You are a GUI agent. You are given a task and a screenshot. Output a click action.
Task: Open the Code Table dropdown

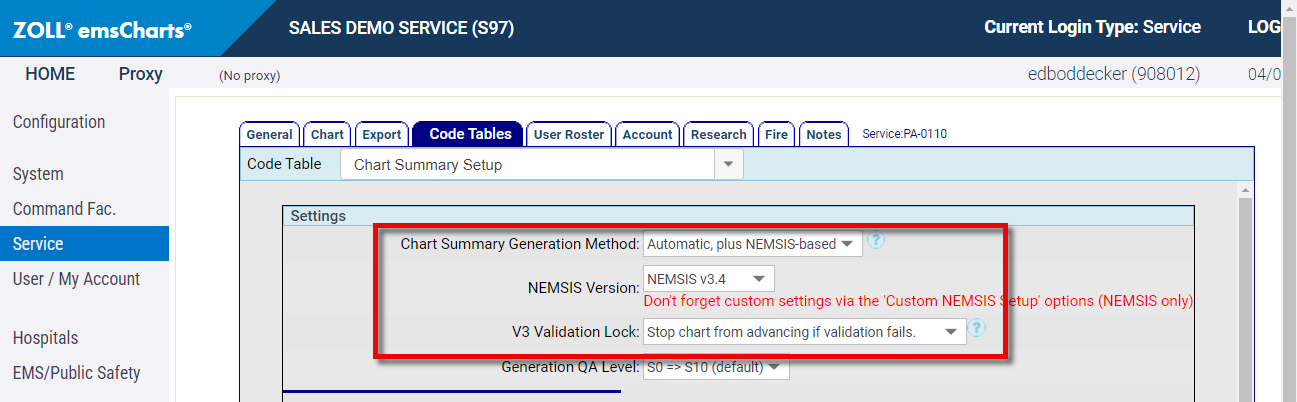[x=728, y=164]
